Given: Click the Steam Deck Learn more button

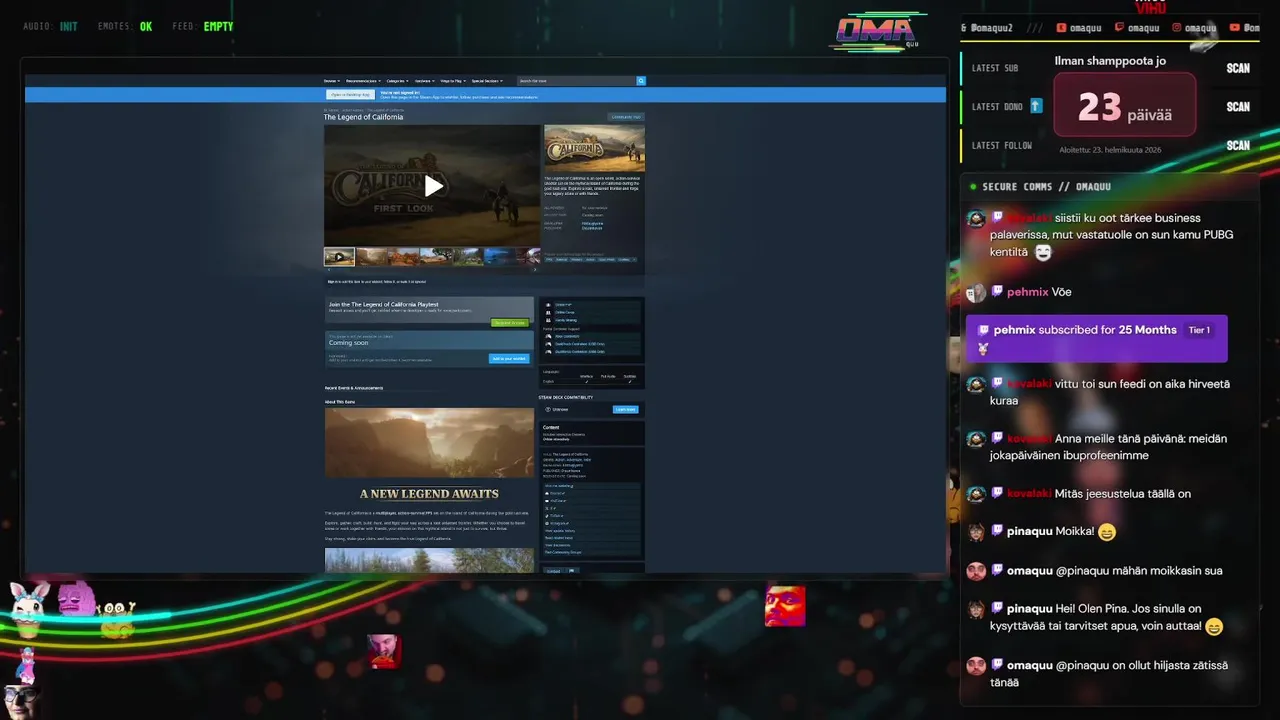Looking at the screenshot, I should [x=625, y=409].
